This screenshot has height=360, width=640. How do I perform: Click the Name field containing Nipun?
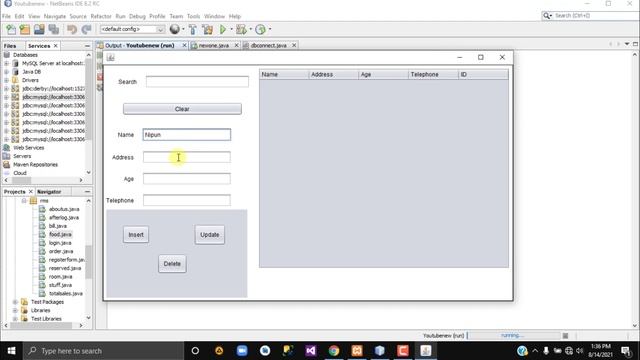point(187,135)
